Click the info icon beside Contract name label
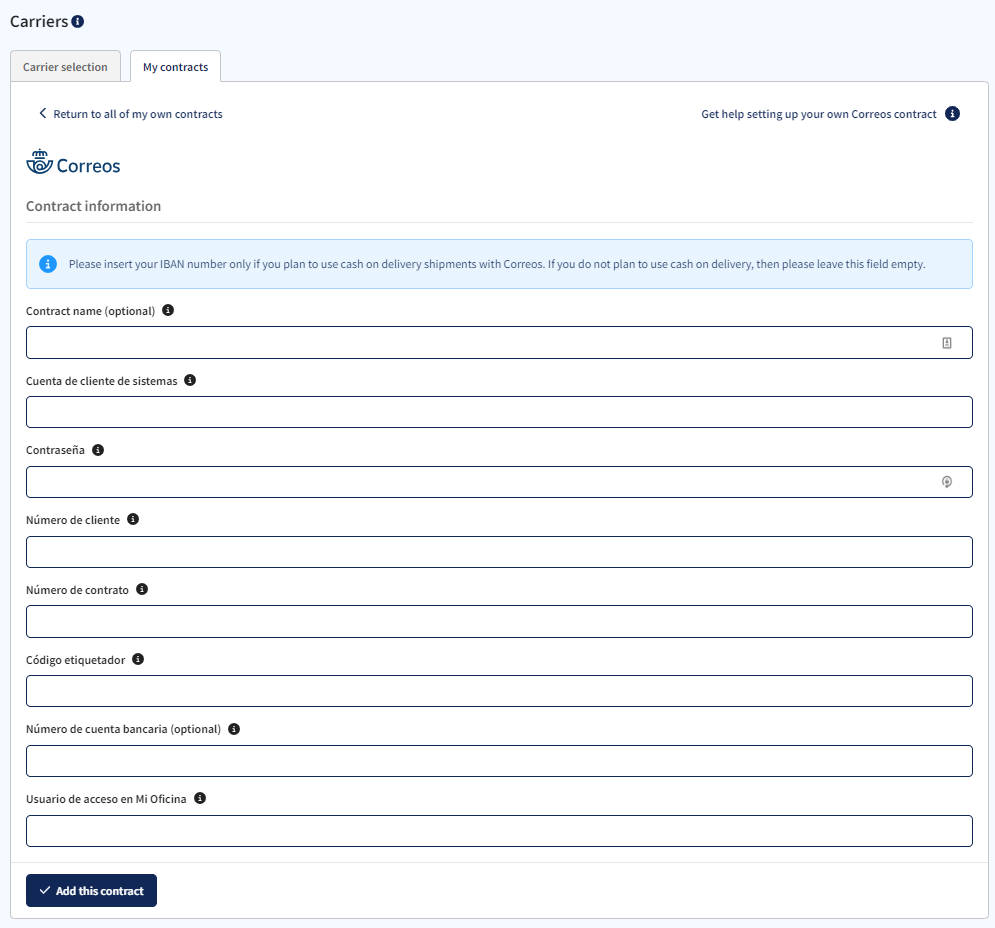The width and height of the screenshot is (995, 928). 168,310
